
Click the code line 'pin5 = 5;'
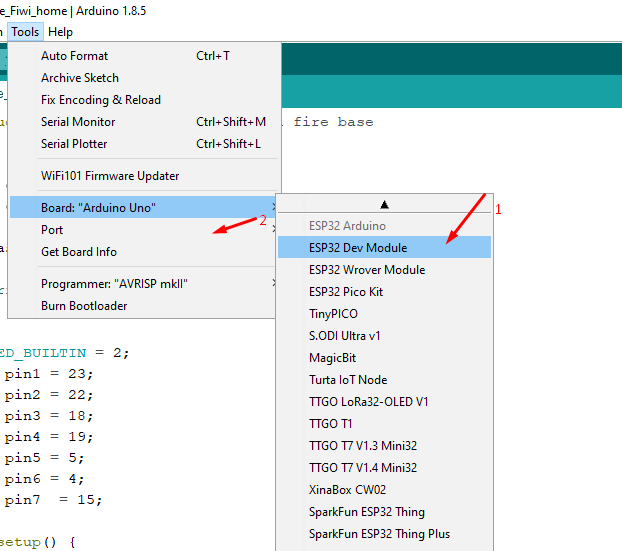pyautogui.click(x=44, y=458)
